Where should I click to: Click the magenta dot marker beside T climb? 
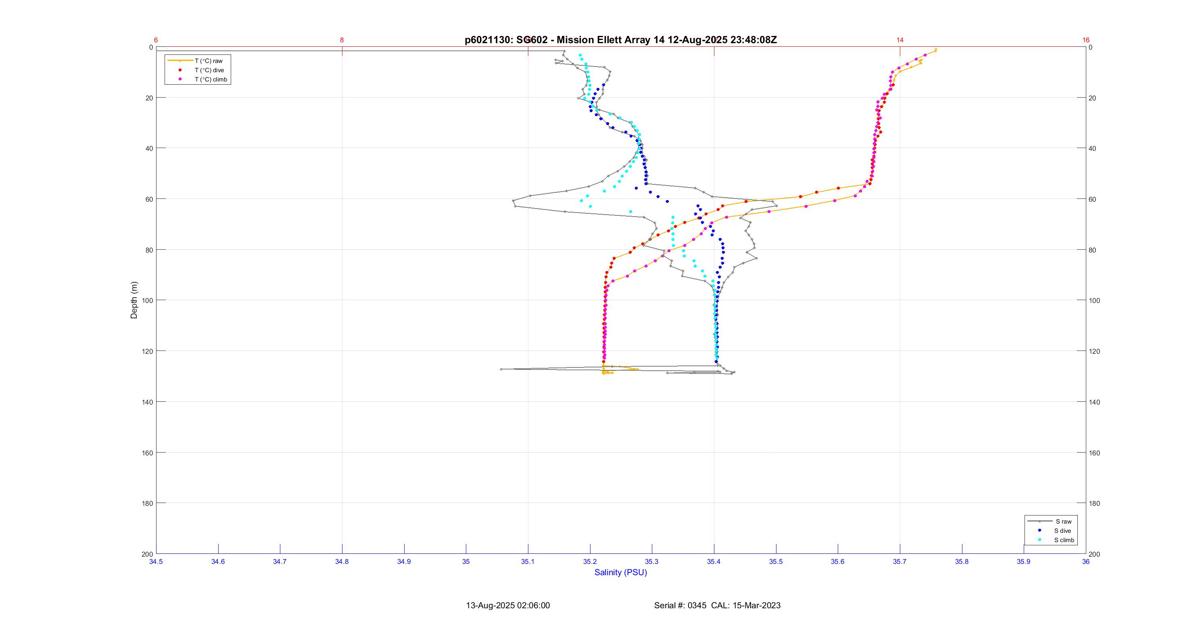pos(180,79)
